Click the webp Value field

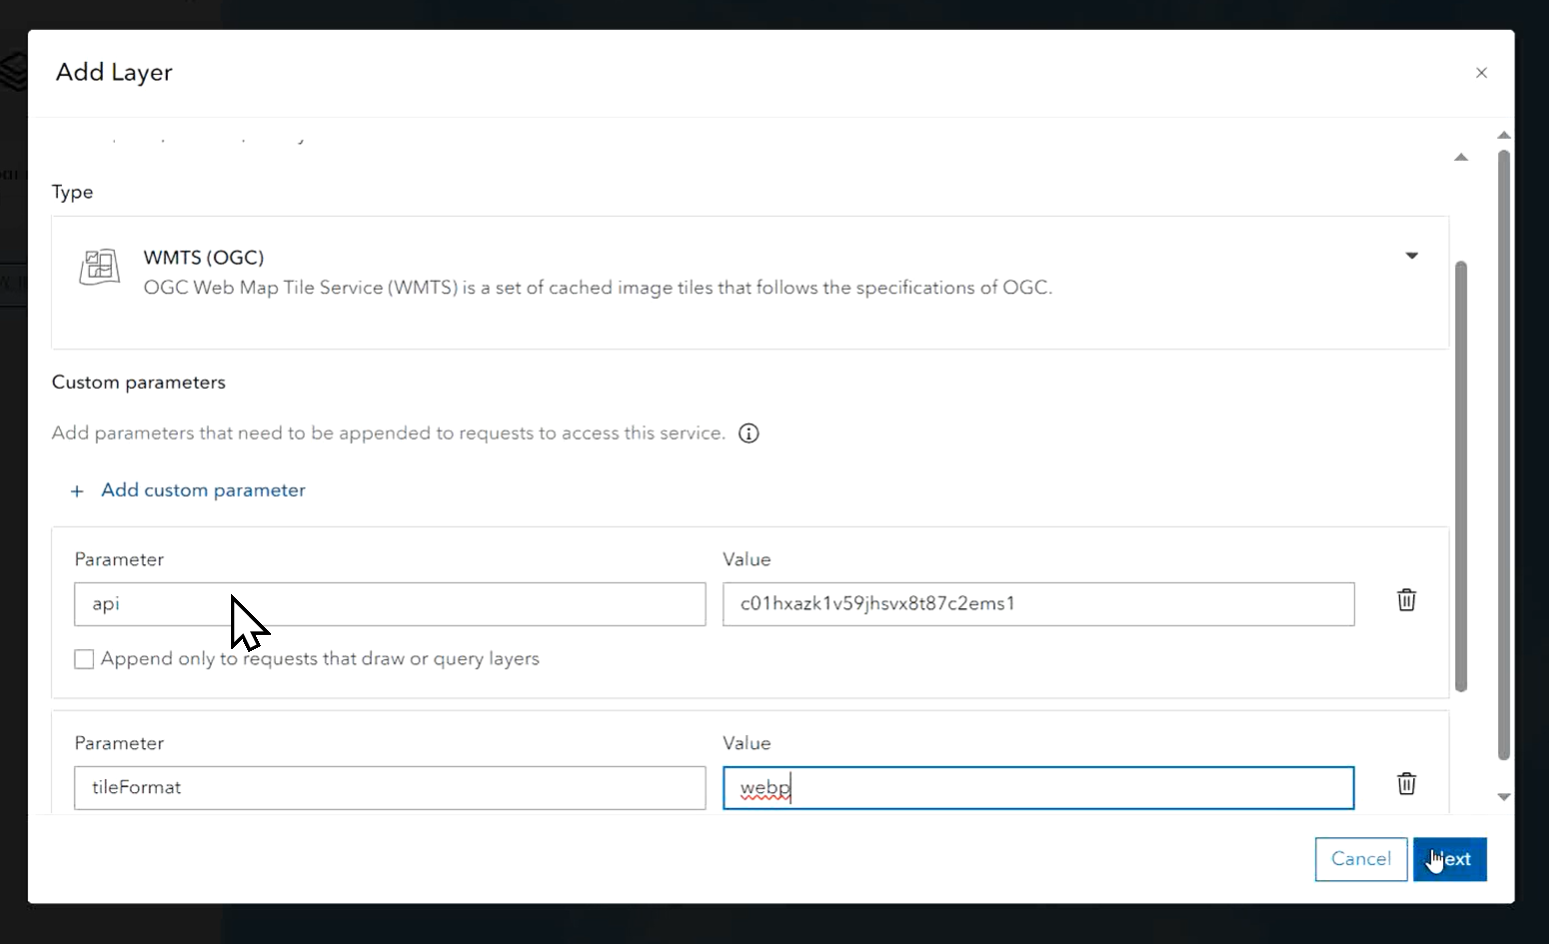click(x=1038, y=787)
